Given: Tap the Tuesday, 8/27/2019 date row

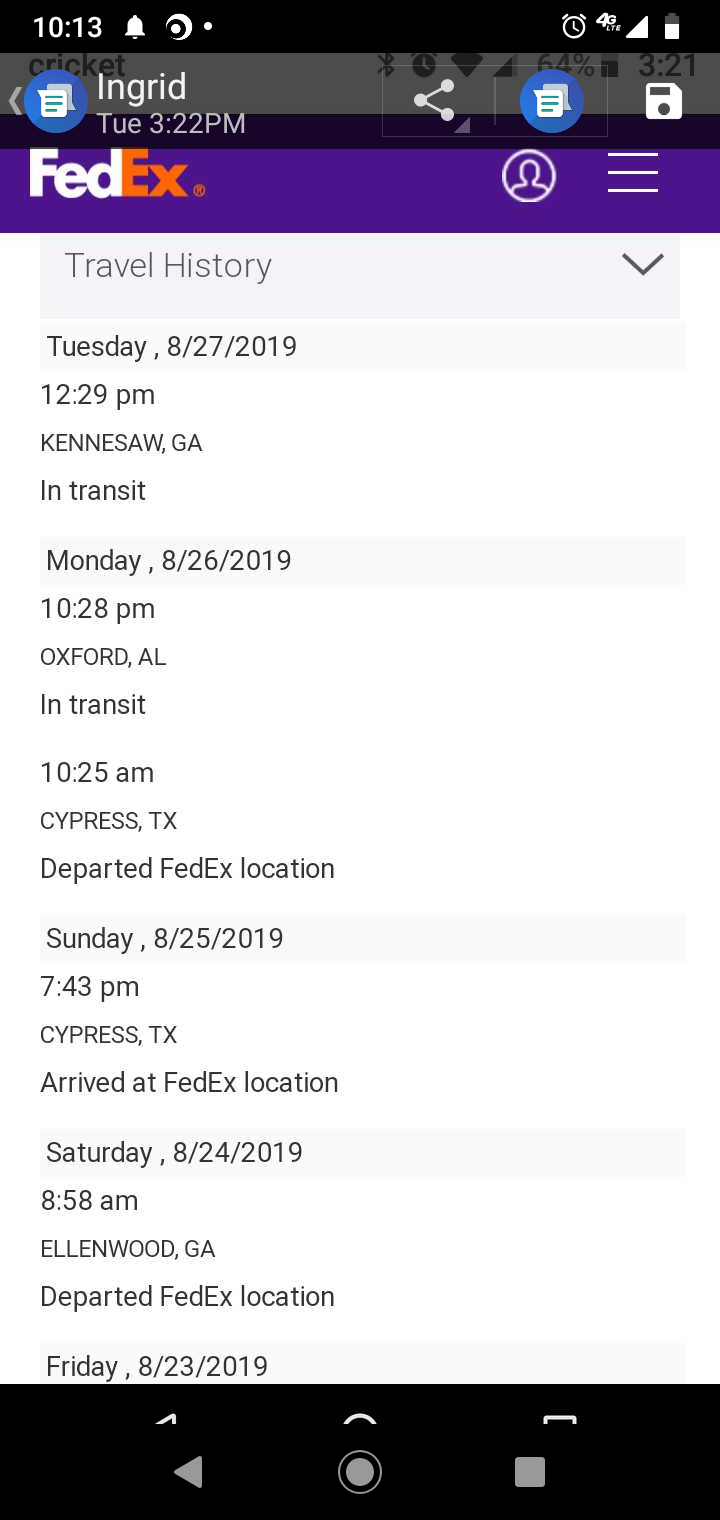Looking at the screenshot, I should click(172, 346).
